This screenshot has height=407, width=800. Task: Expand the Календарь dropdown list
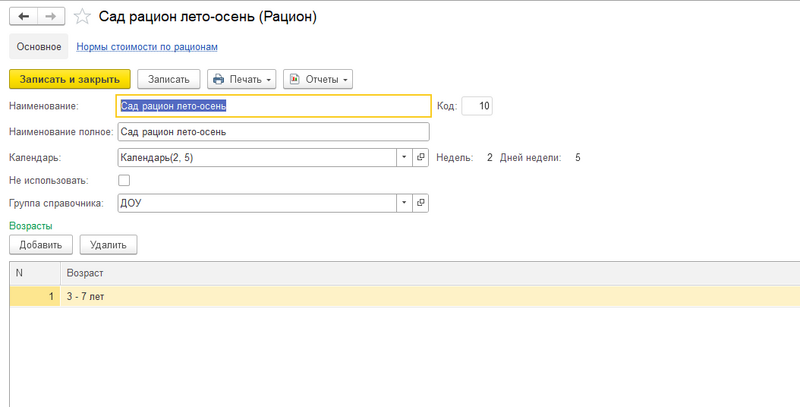[404, 157]
